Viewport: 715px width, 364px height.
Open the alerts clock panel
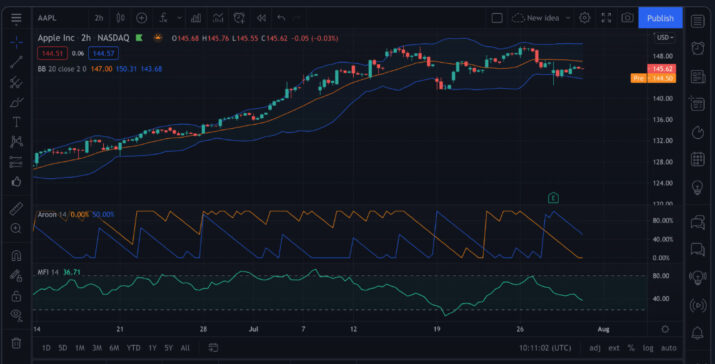[698, 48]
